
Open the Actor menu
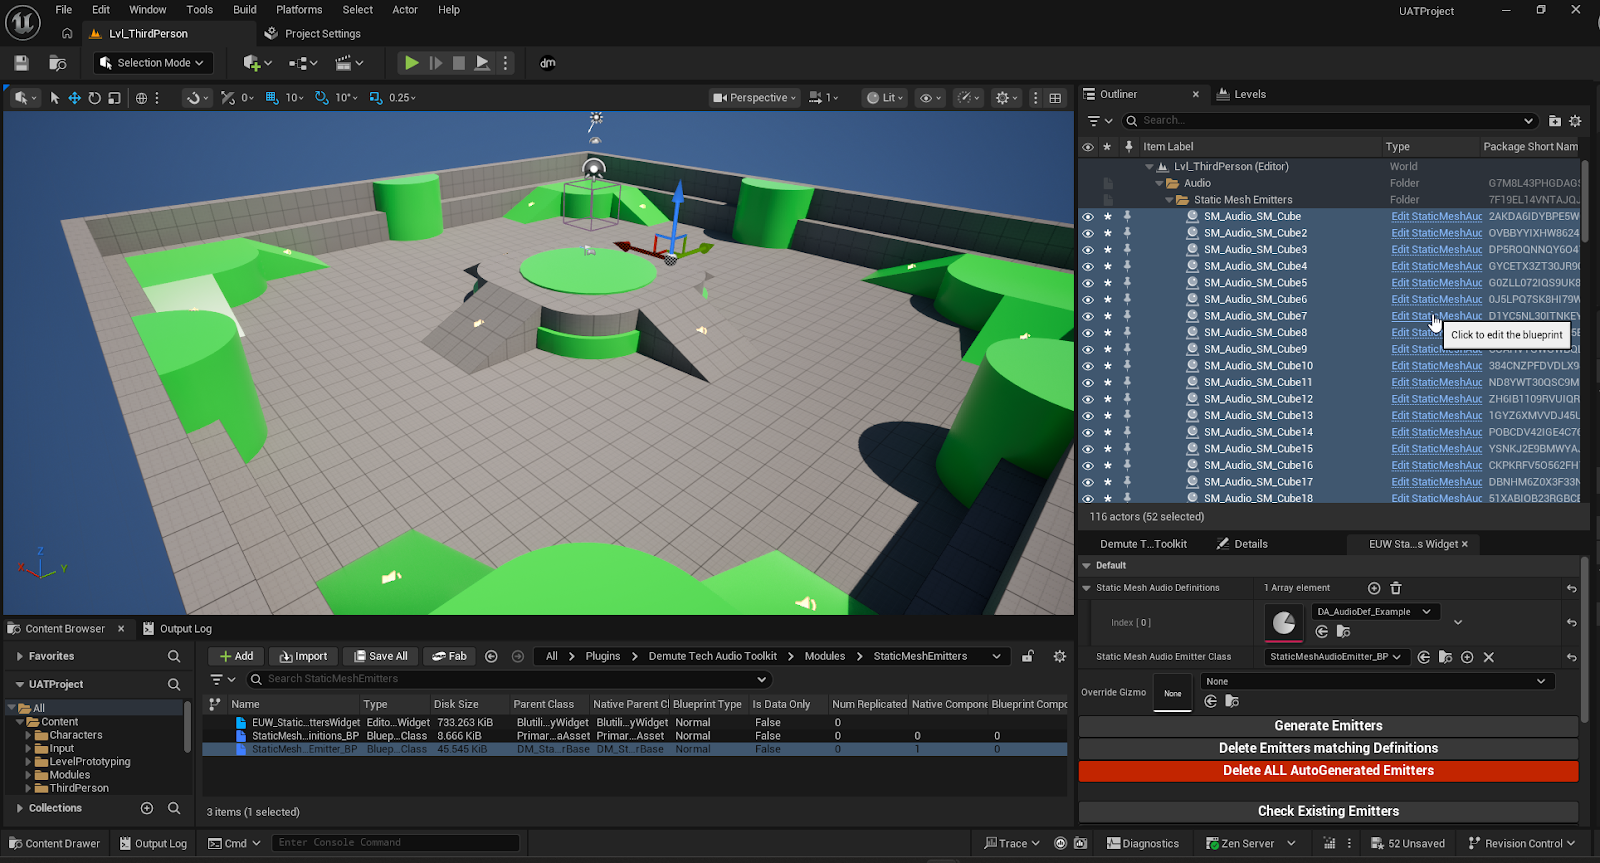pyautogui.click(x=405, y=10)
